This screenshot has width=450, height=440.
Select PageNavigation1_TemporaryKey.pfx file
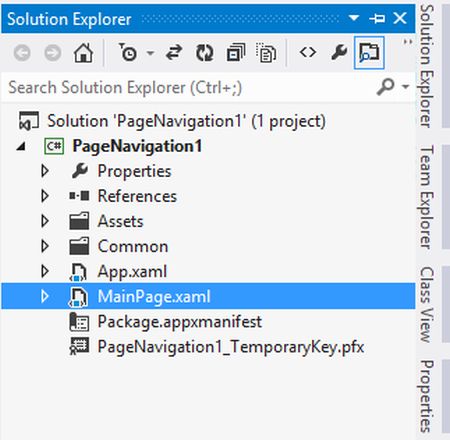[231, 347]
